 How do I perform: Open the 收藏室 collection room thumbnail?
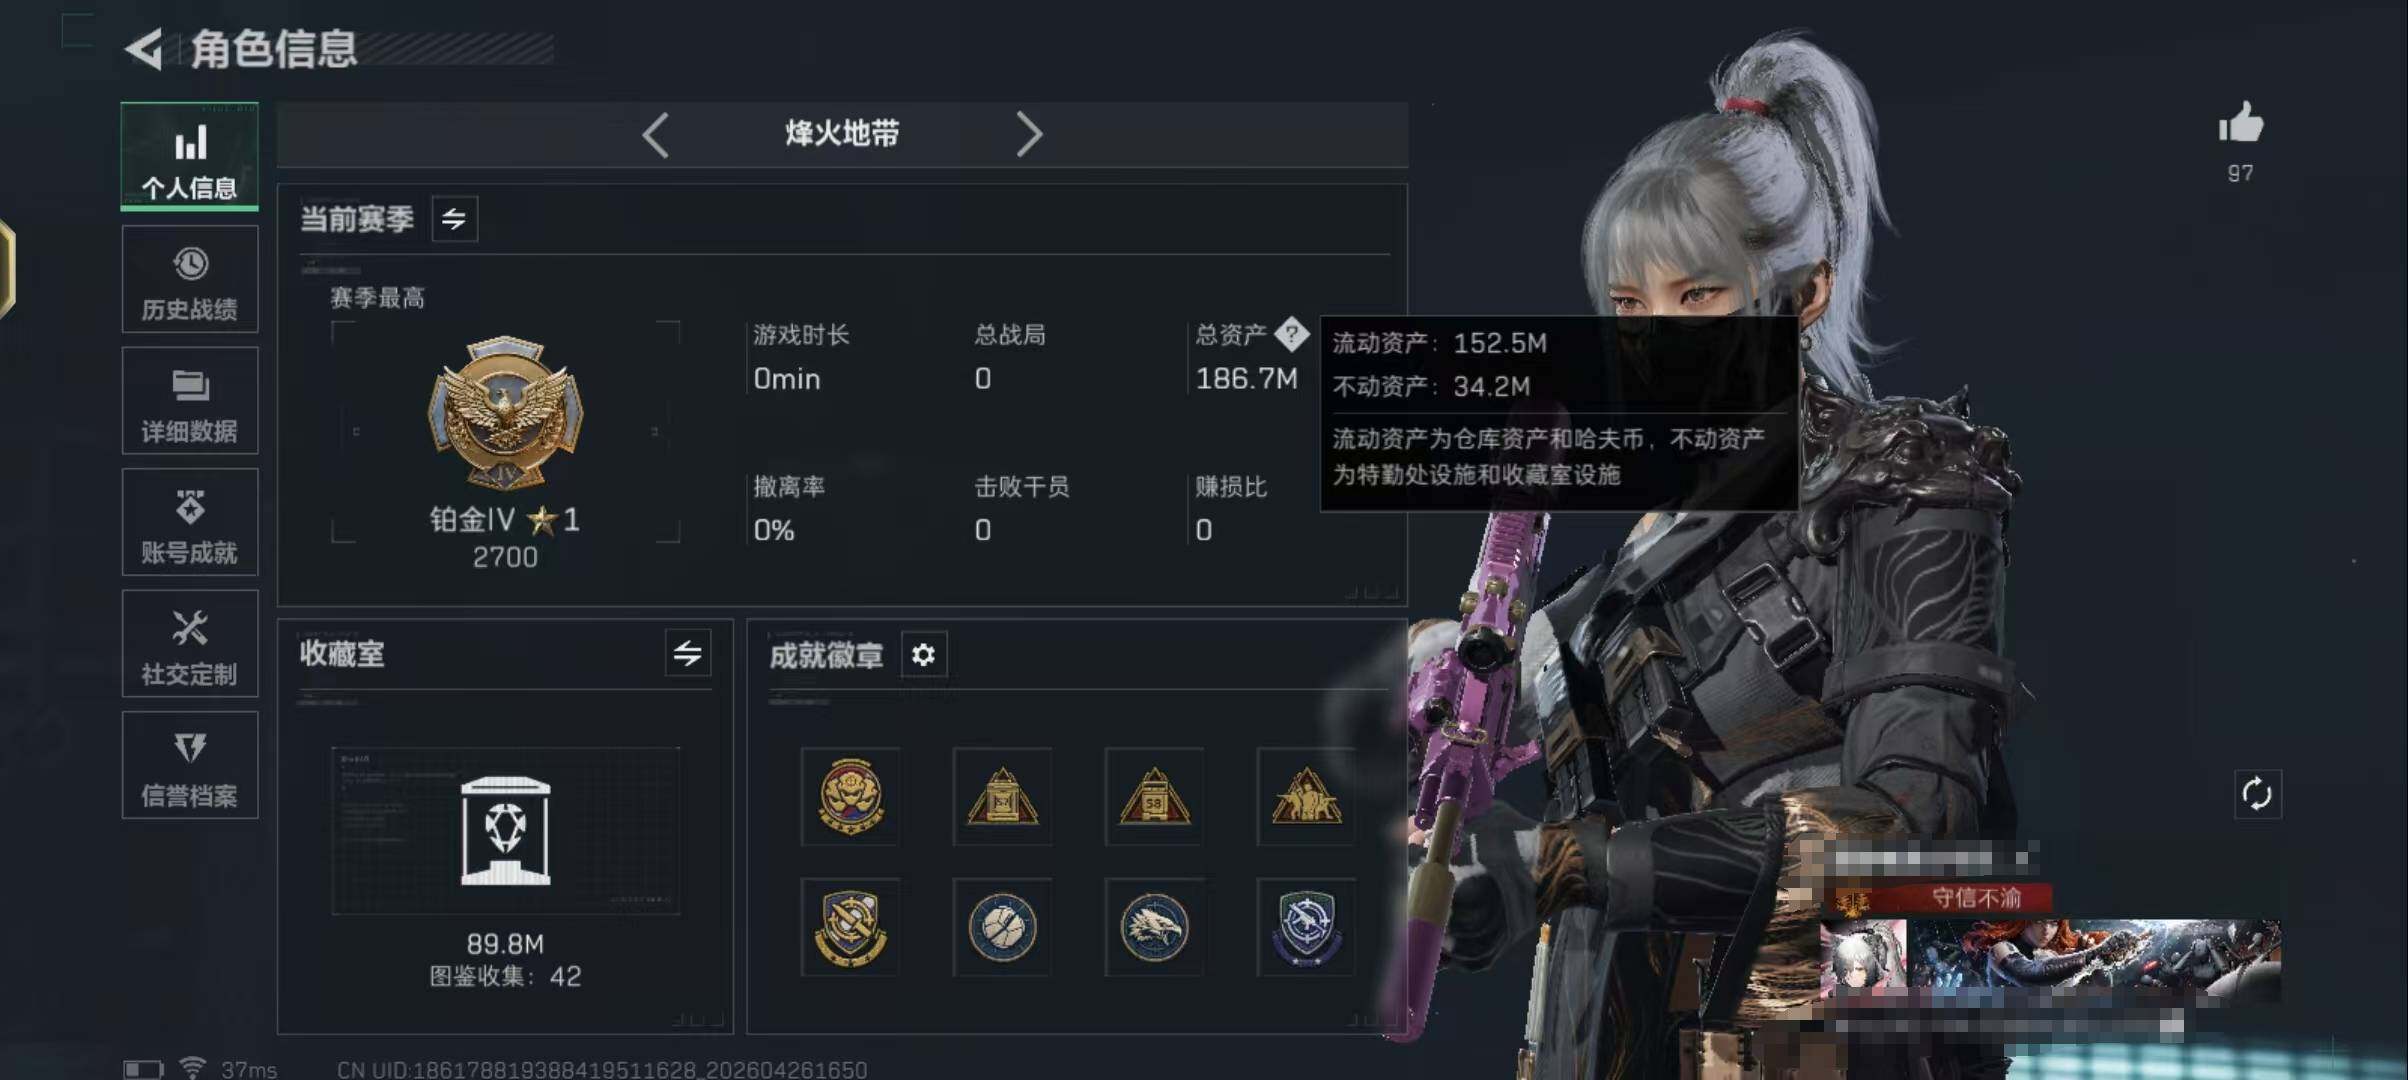point(505,831)
